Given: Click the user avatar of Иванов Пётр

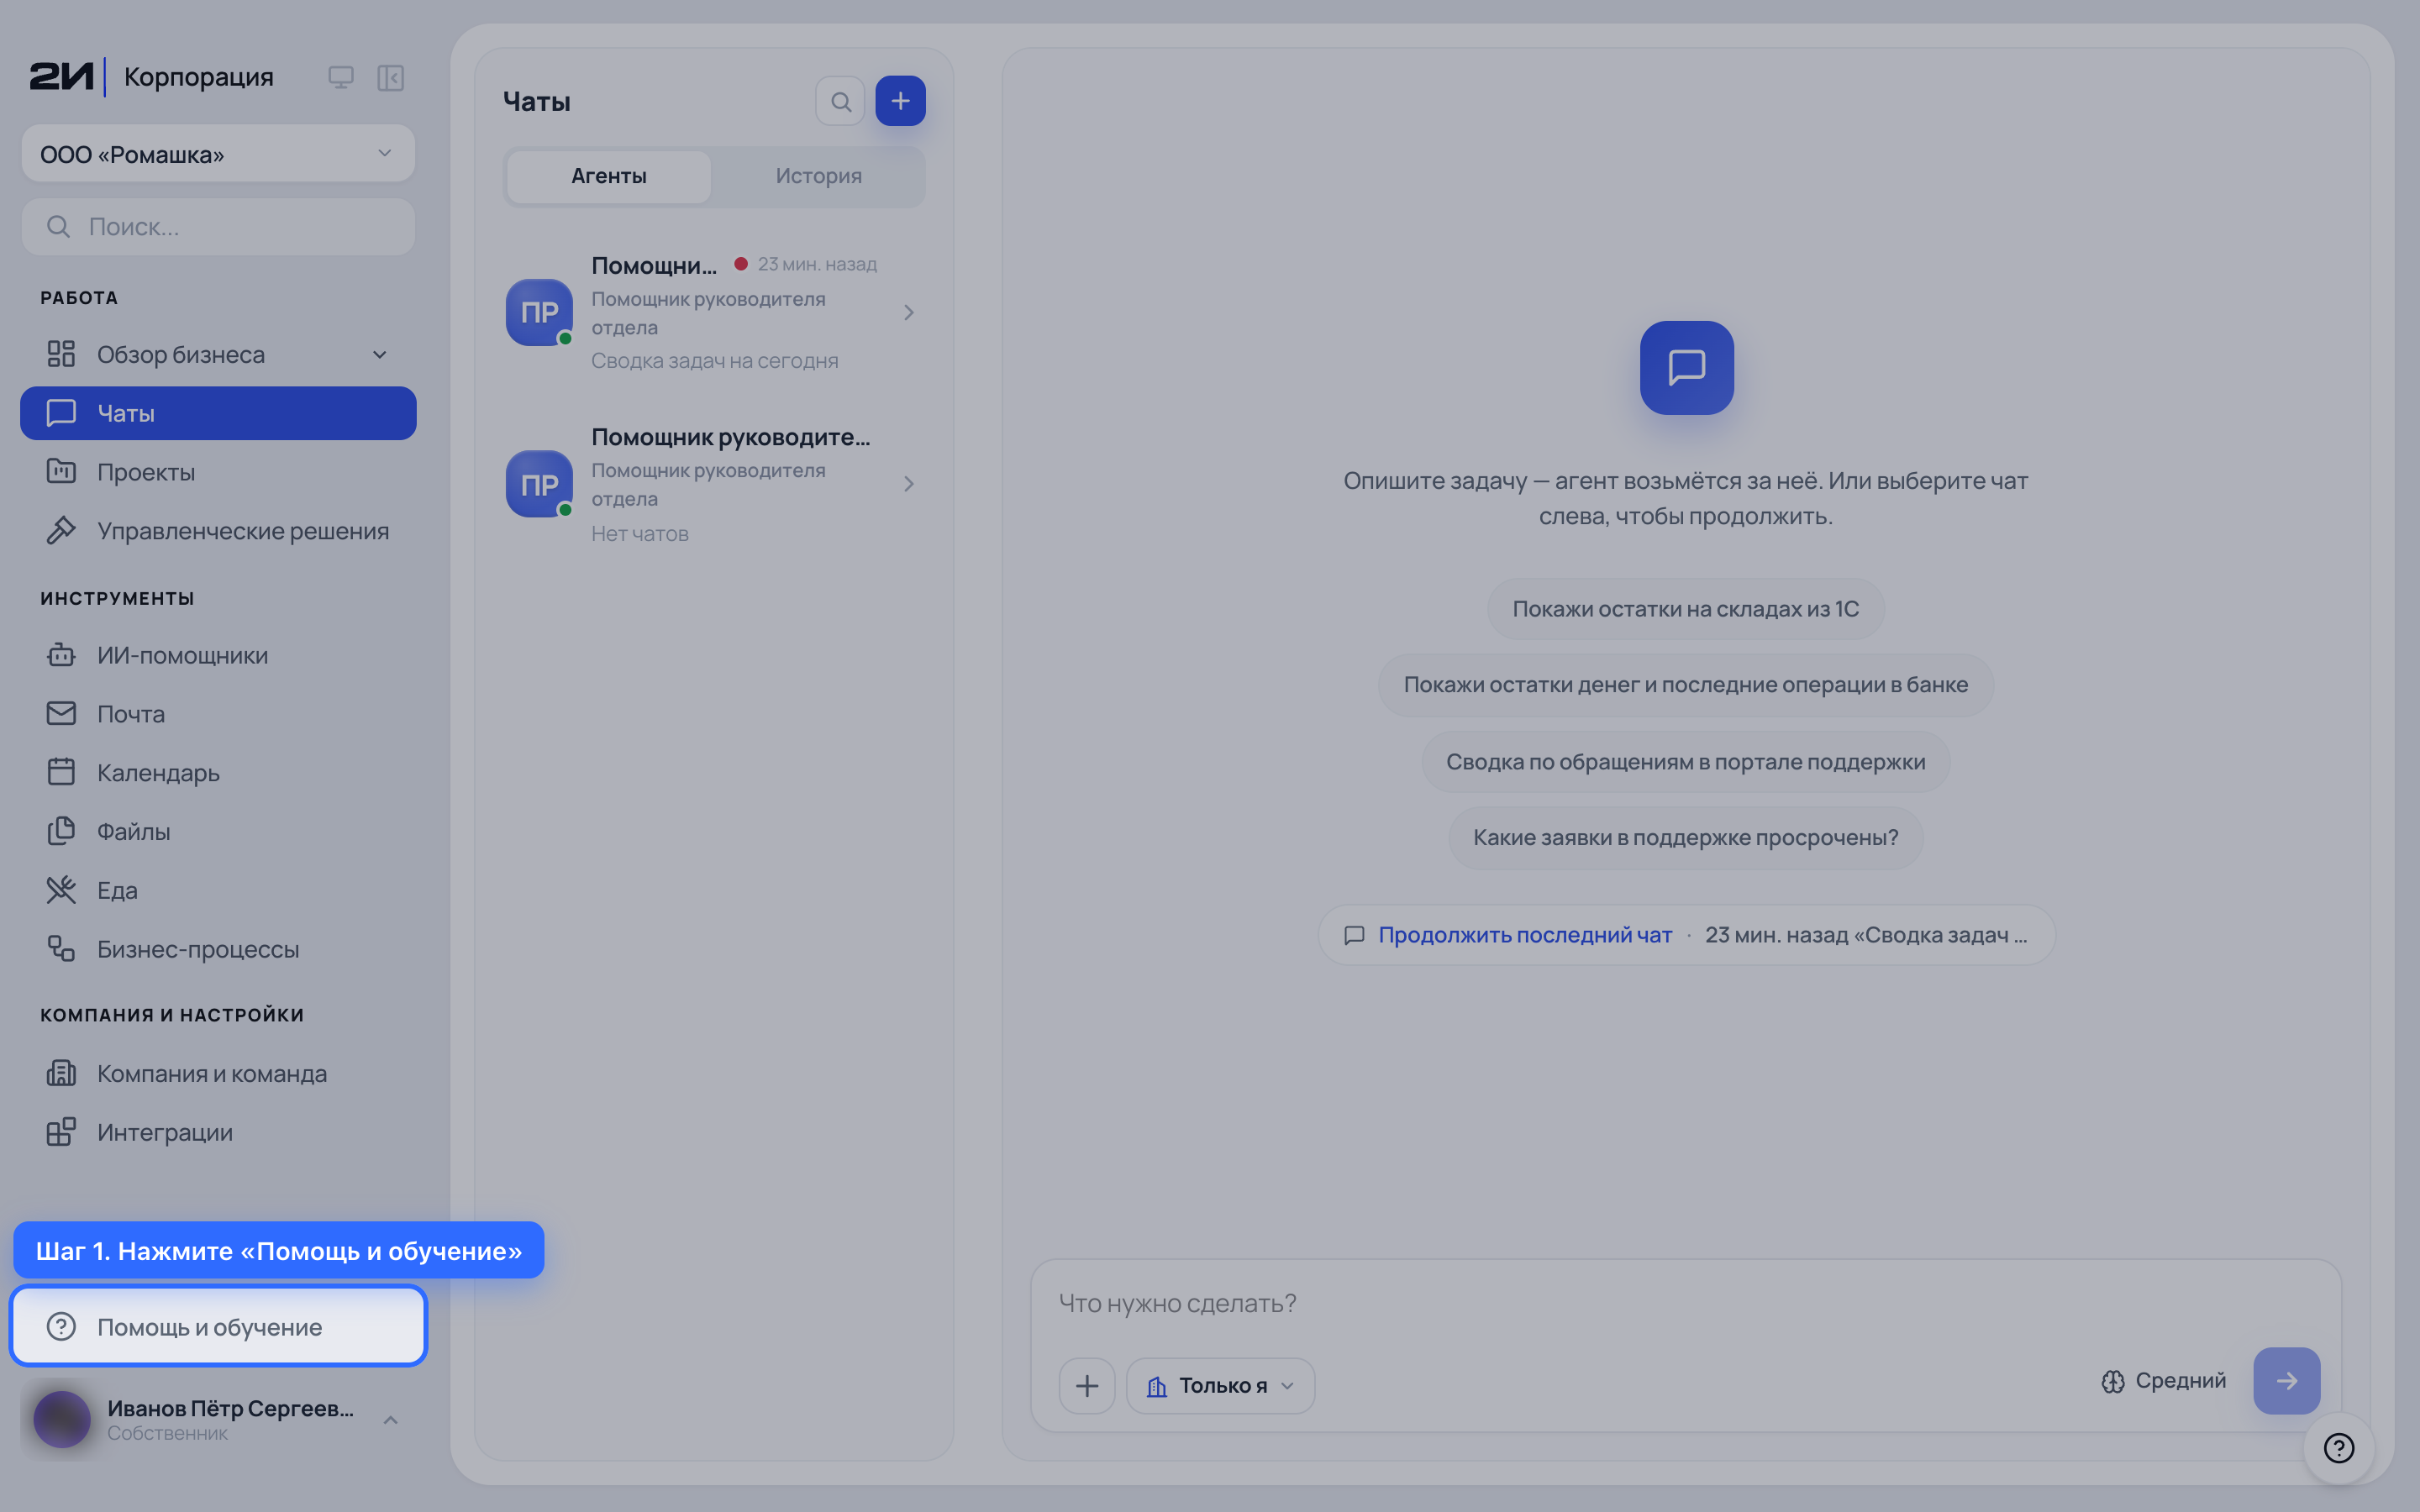Looking at the screenshot, I should 62,1419.
